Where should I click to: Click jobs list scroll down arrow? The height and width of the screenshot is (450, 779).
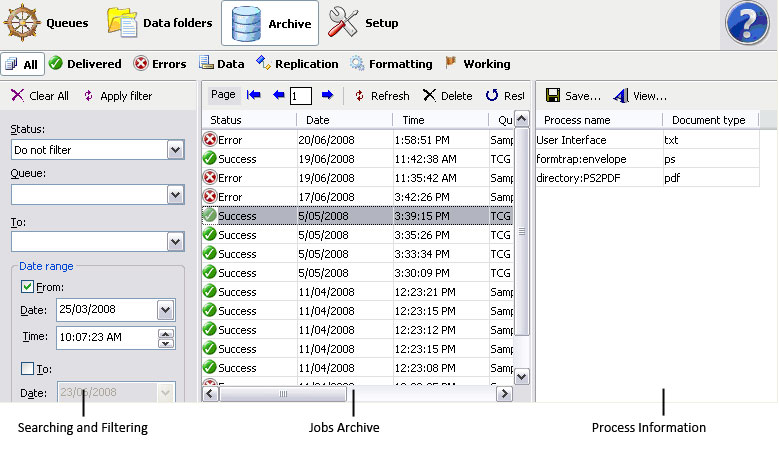pos(521,376)
